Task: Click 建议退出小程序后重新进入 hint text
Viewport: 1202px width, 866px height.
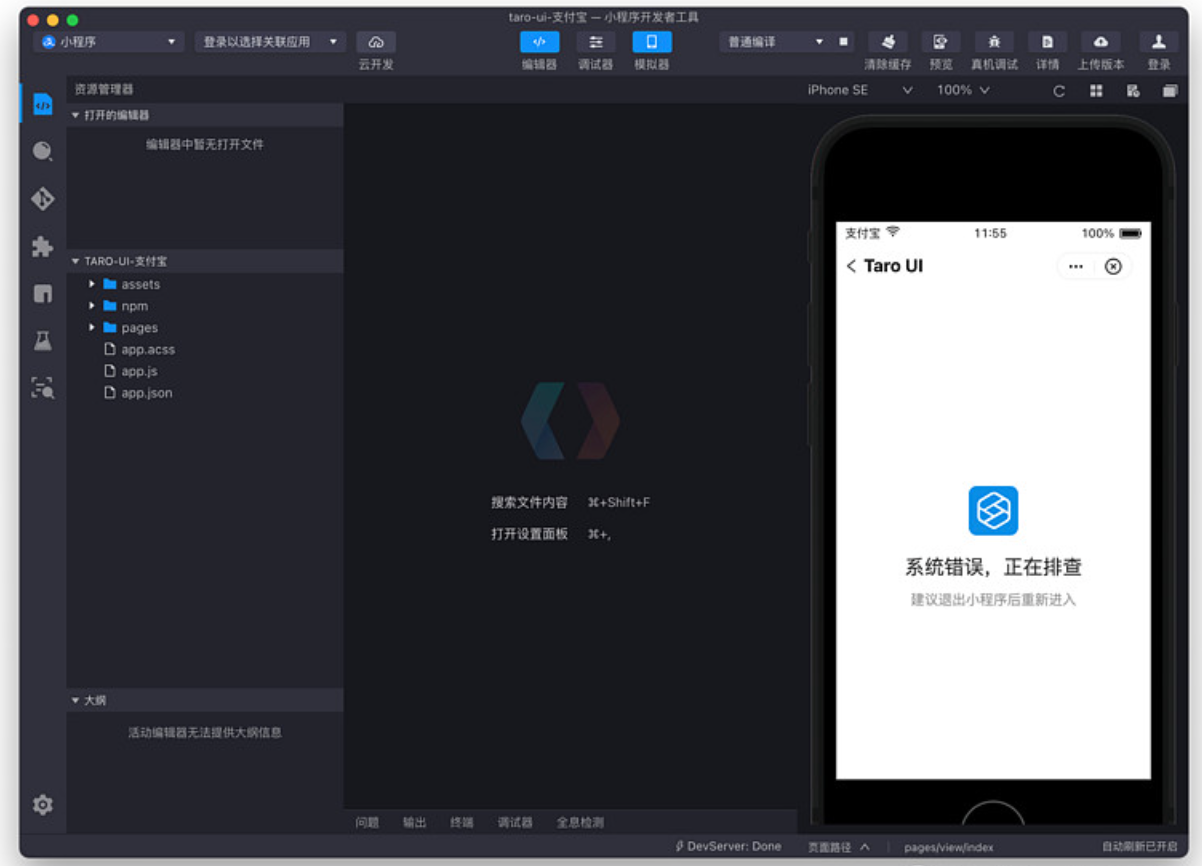Action: click(993, 600)
